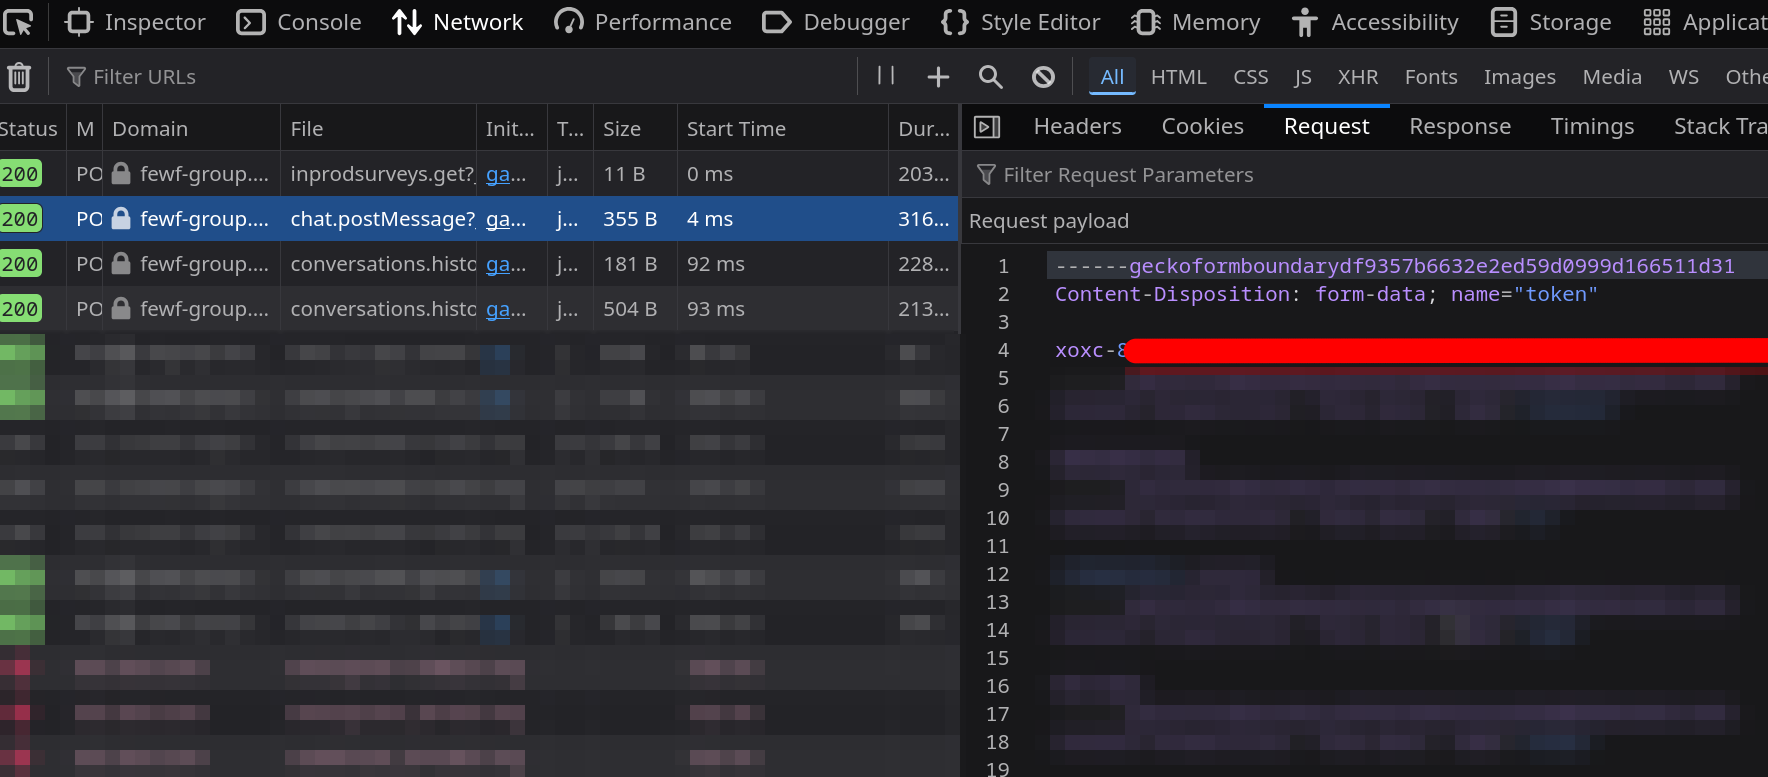1768x777 pixels.
Task: Focus Filter Request Parameters field
Action: (1366, 175)
